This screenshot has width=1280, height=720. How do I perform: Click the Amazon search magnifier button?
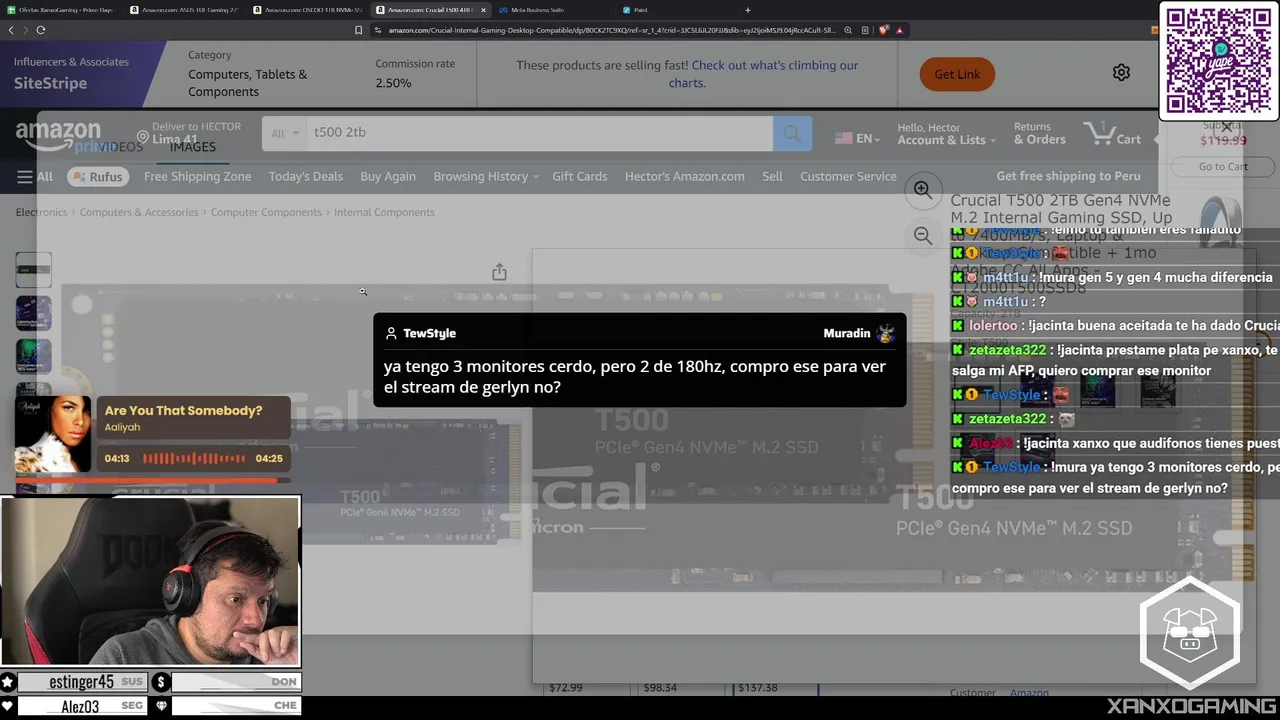pos(792,133)
